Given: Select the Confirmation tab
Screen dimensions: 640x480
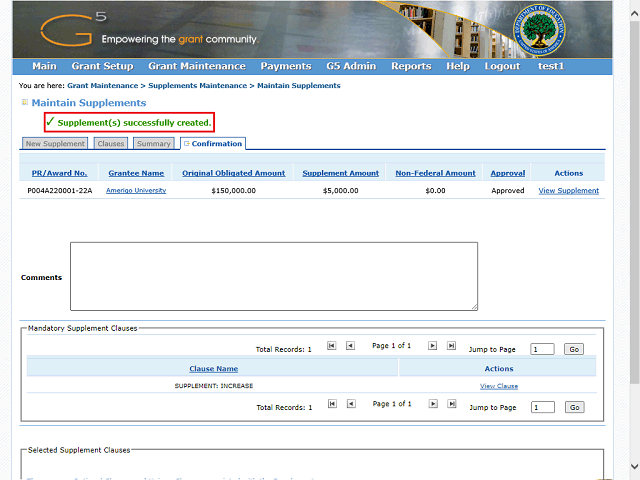Looking at the screenshot, I should click(x=213, y=144).
